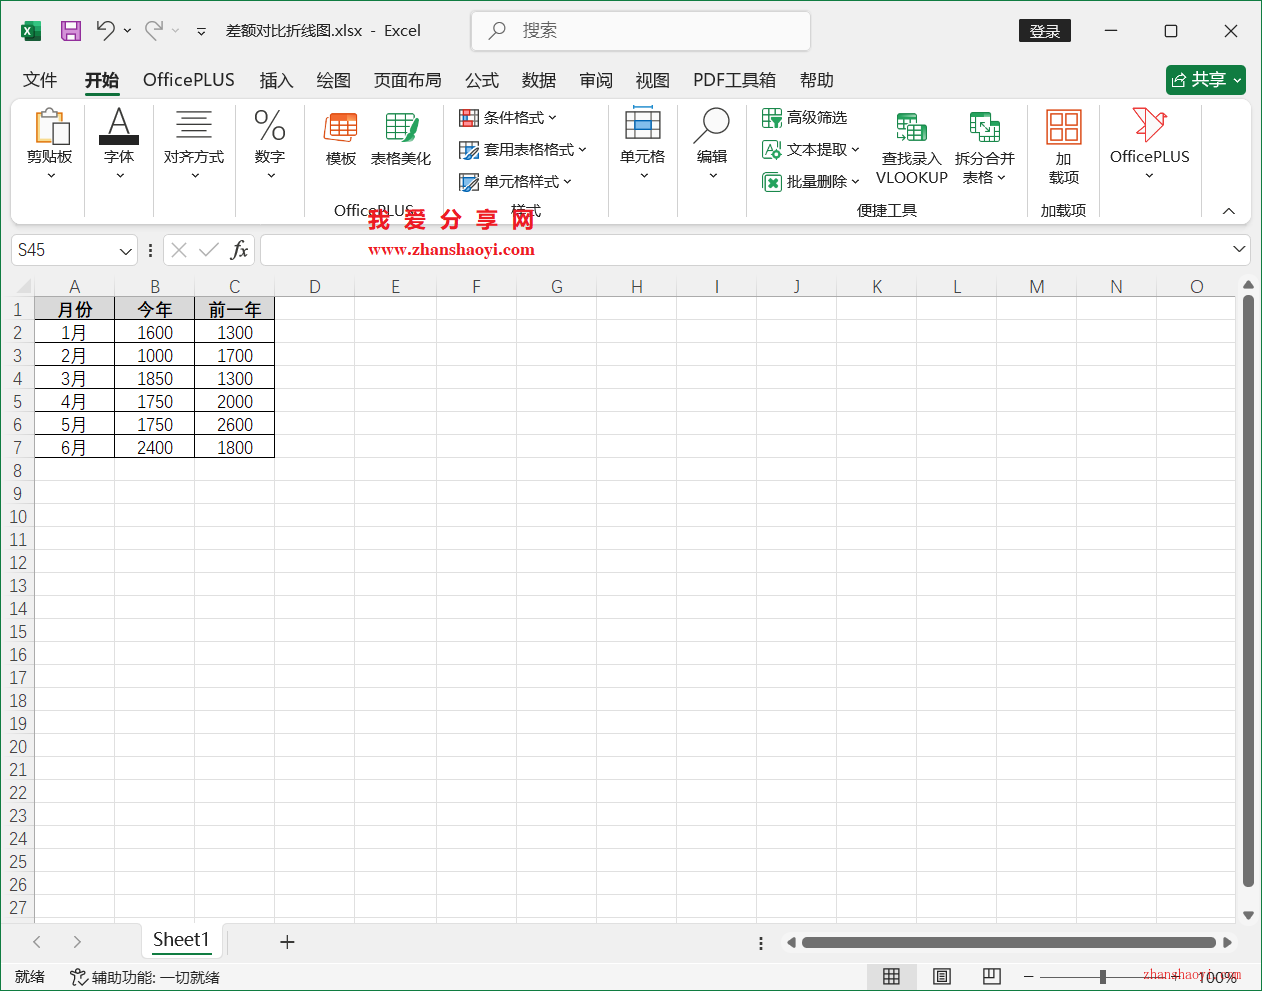Switch to Page Layout view in status bar
Image resolution: width=1262 pixels, height=991 pixels.
point(941,976)
